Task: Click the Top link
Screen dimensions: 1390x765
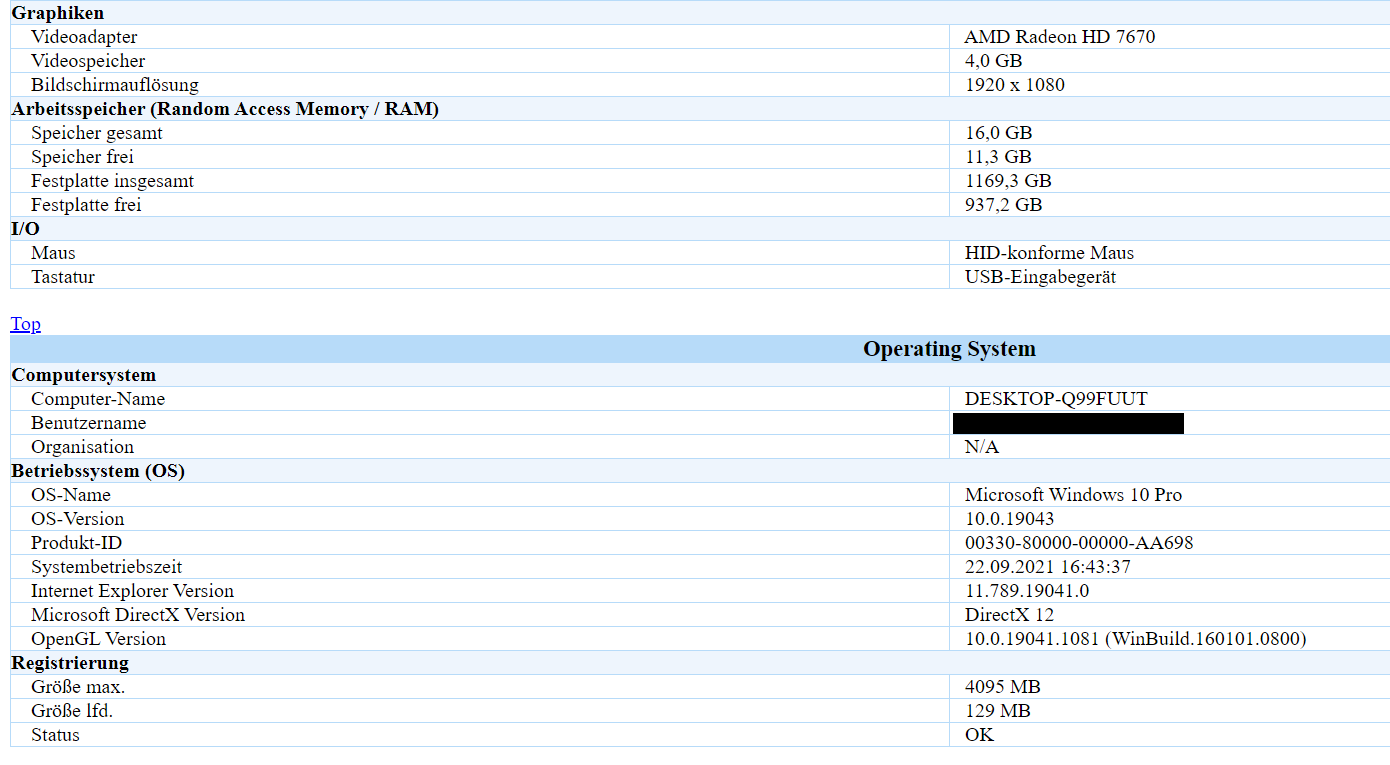Action: click(25, 324)
